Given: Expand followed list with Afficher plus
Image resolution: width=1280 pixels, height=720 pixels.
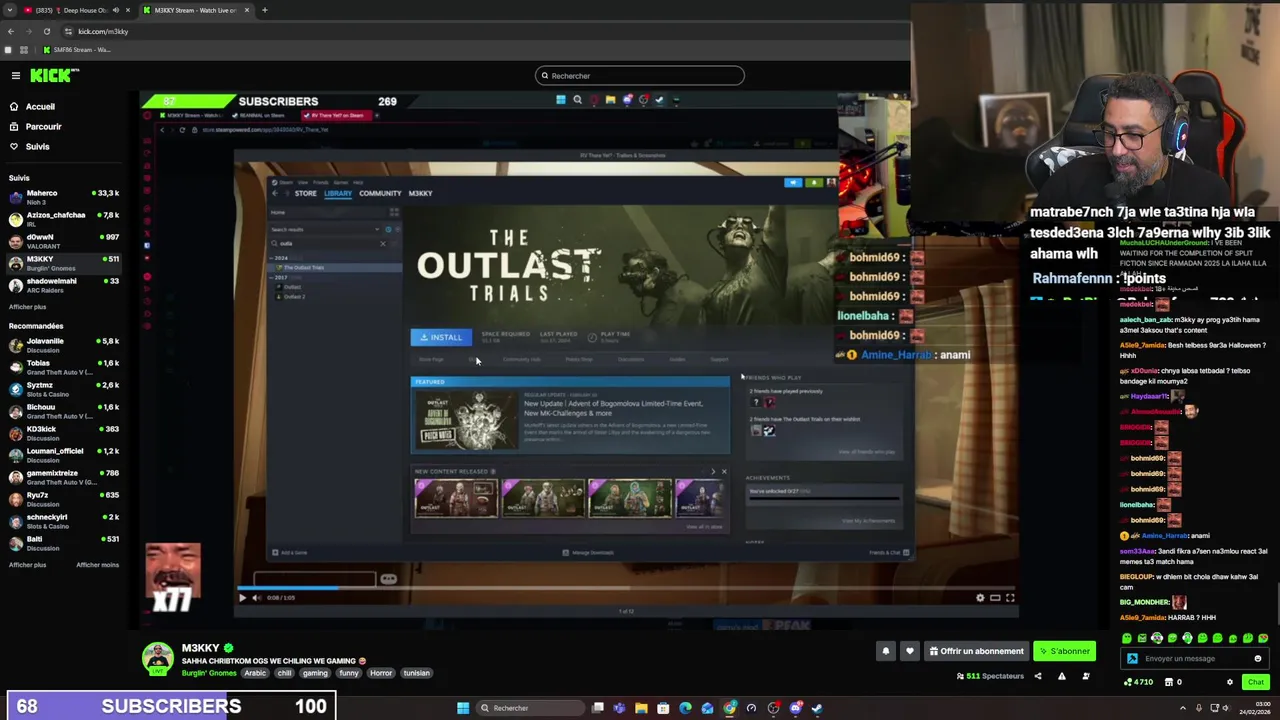Looking at the screenshot, I should pyautogui.click(x=28, y=307).
